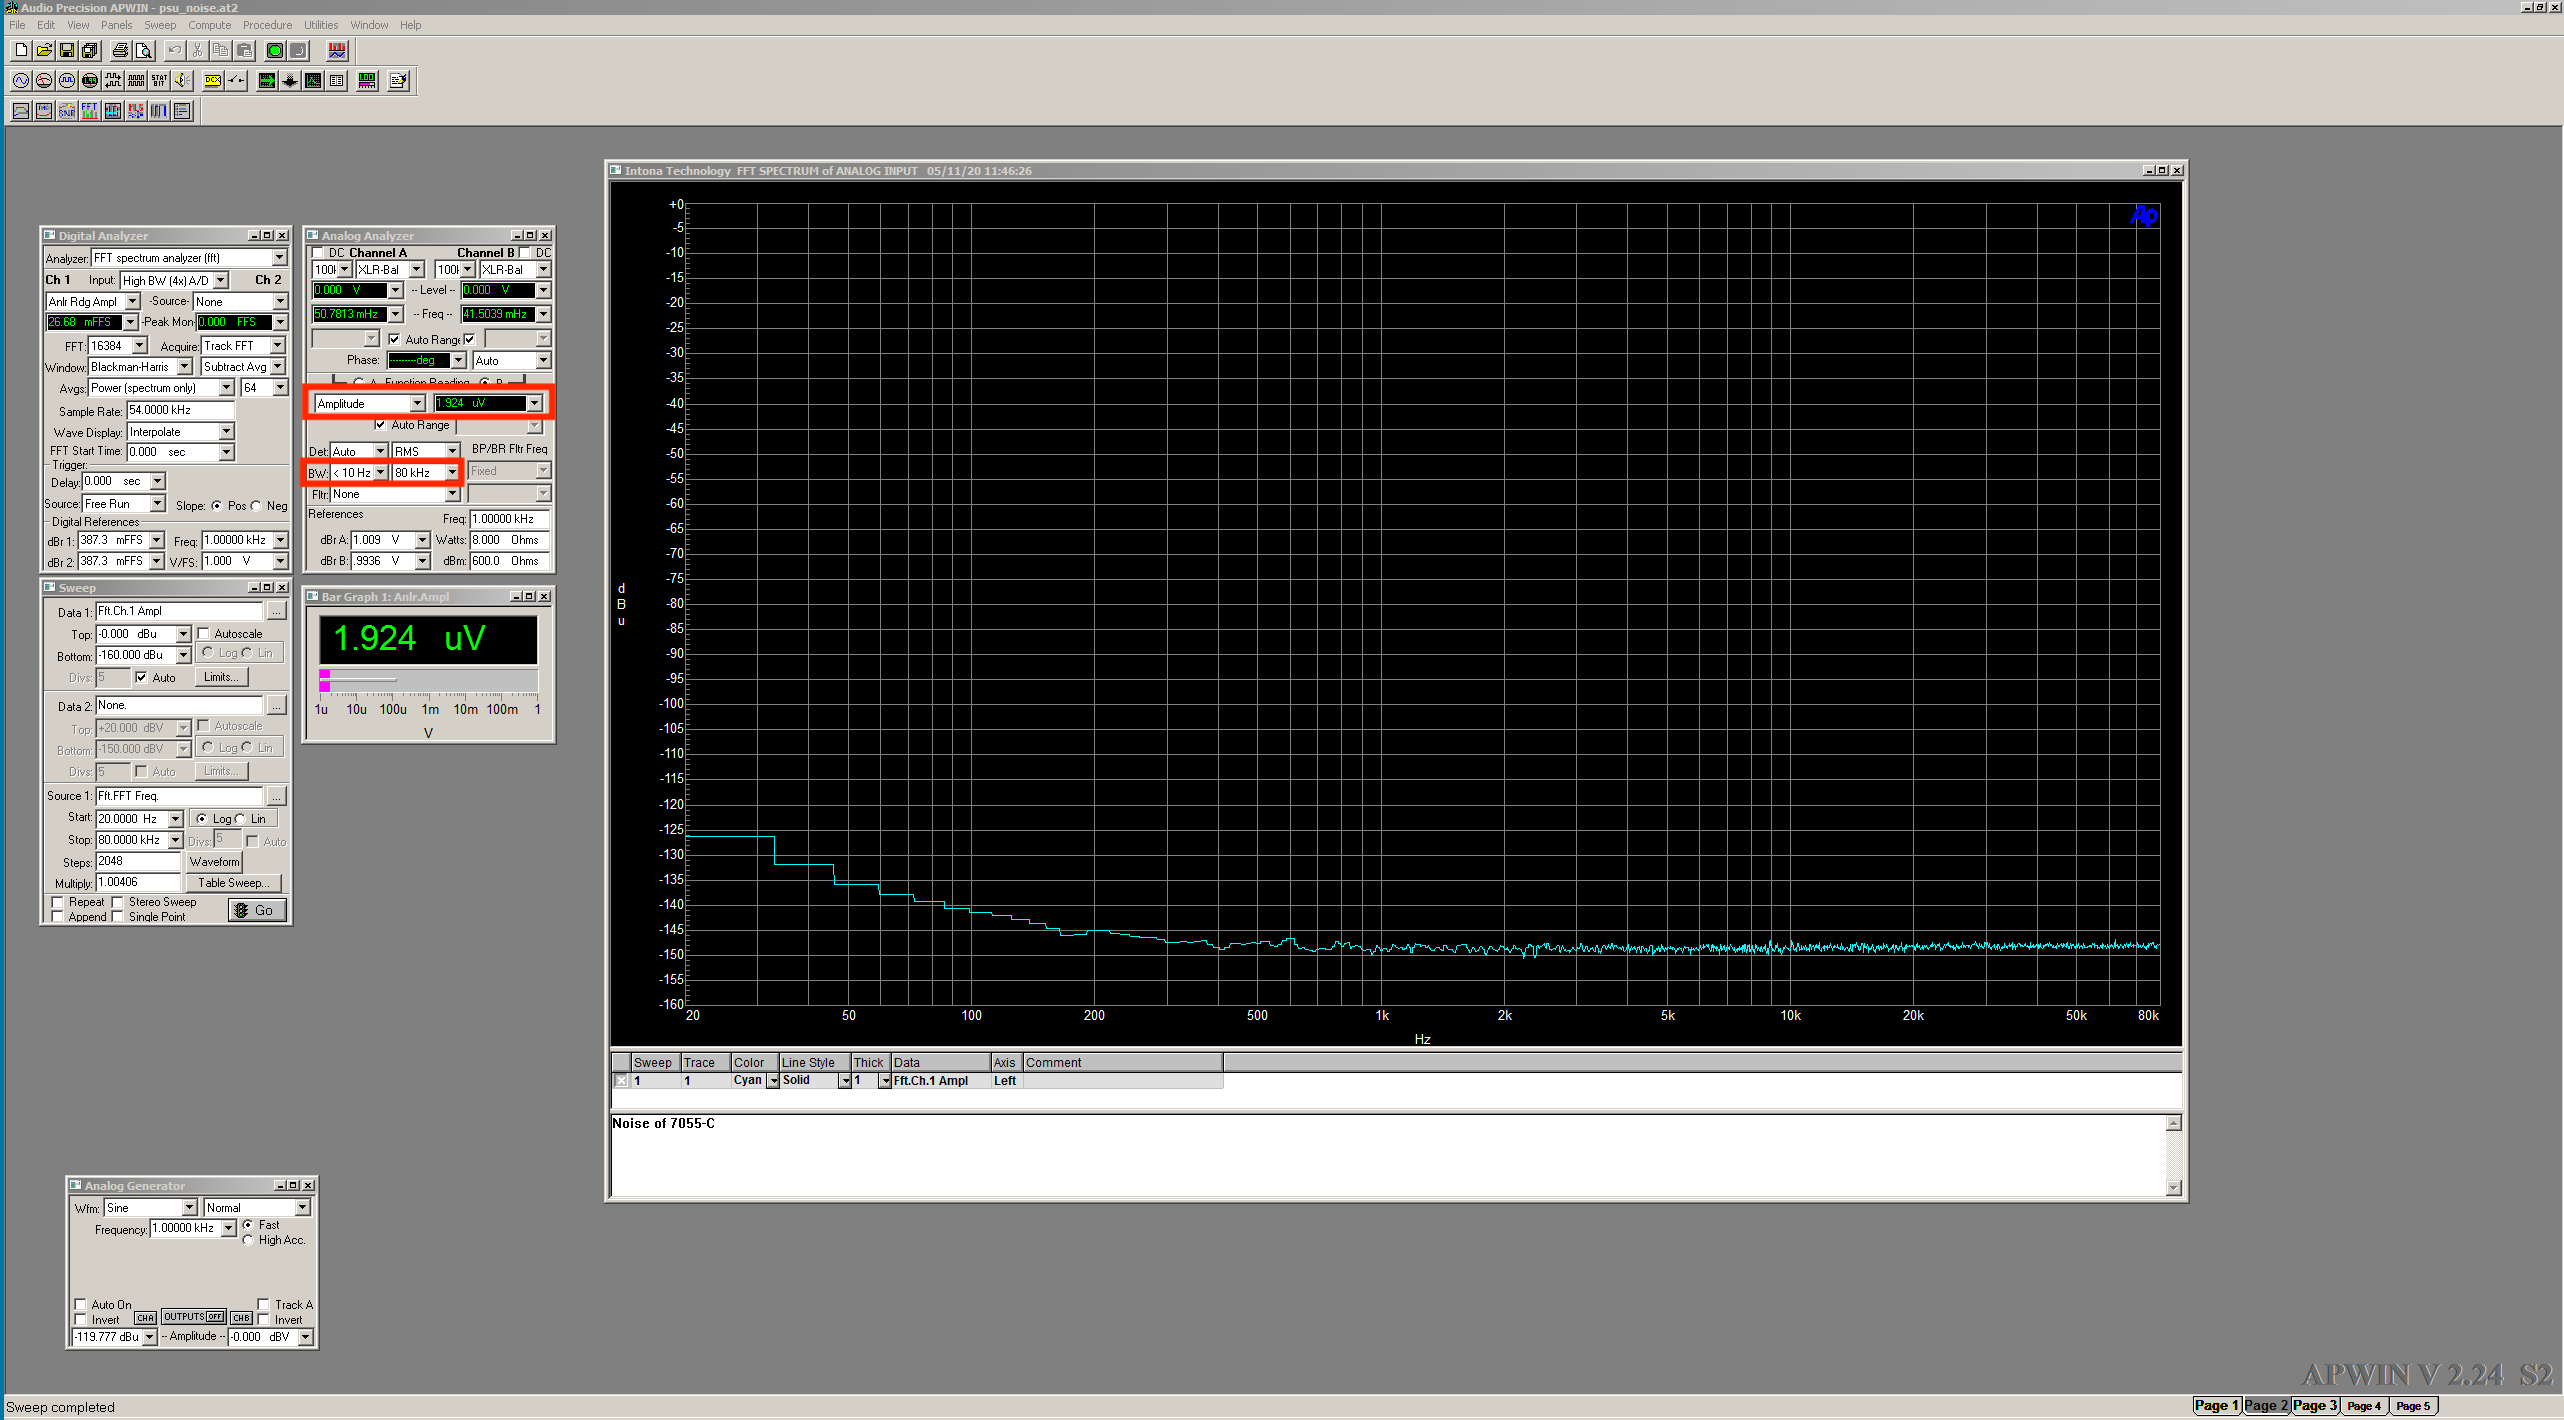Click the Cyan trace color cell

tap(748, 1081)
